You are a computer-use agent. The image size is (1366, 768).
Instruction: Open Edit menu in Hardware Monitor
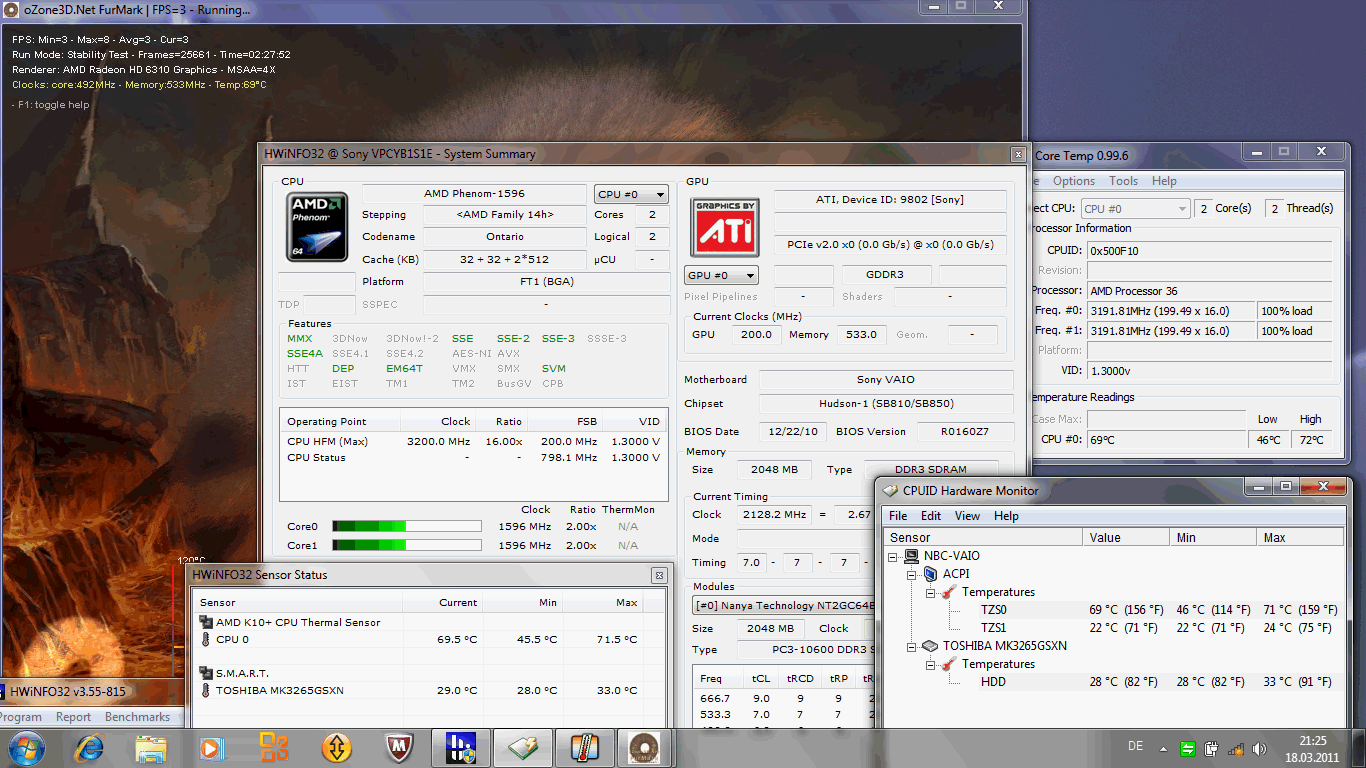click(x=931, y=516)
